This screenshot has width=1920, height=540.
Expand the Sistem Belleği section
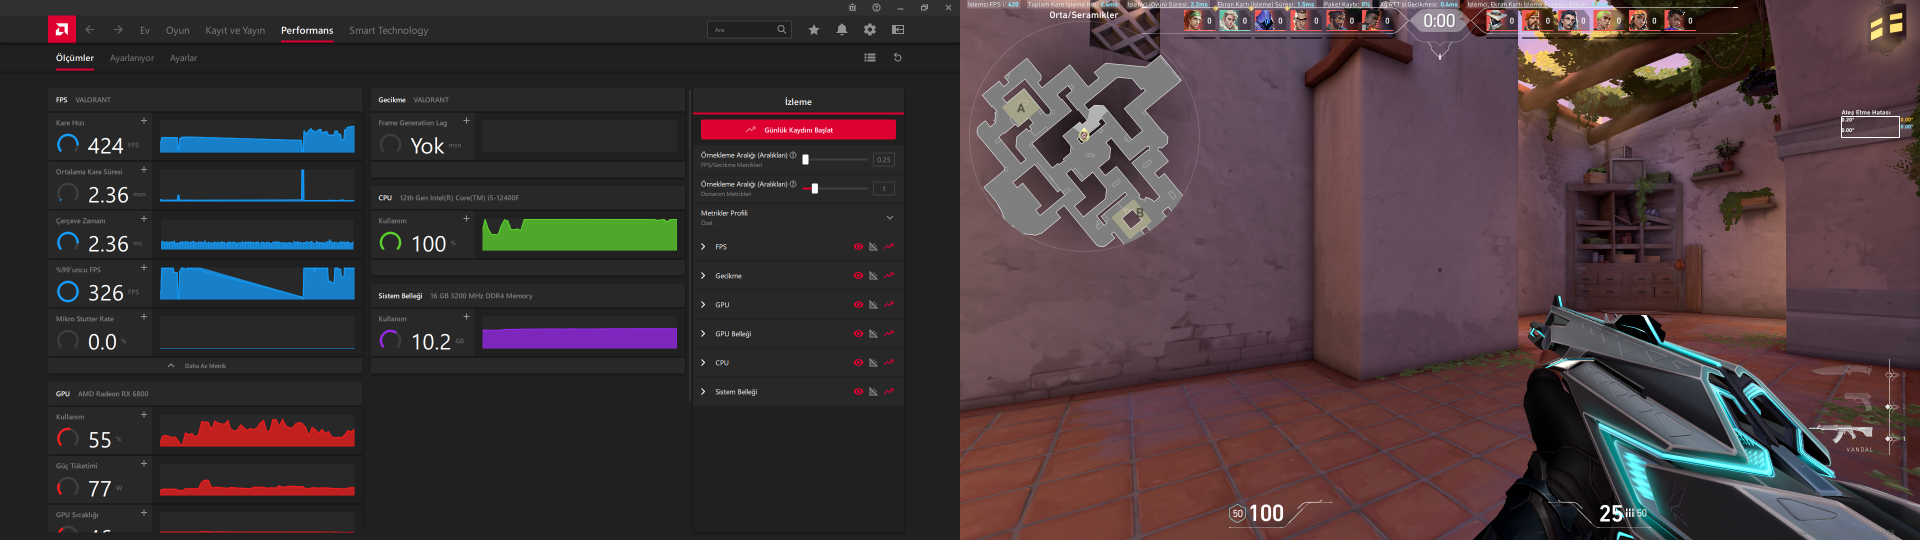[x=703, y=392]
